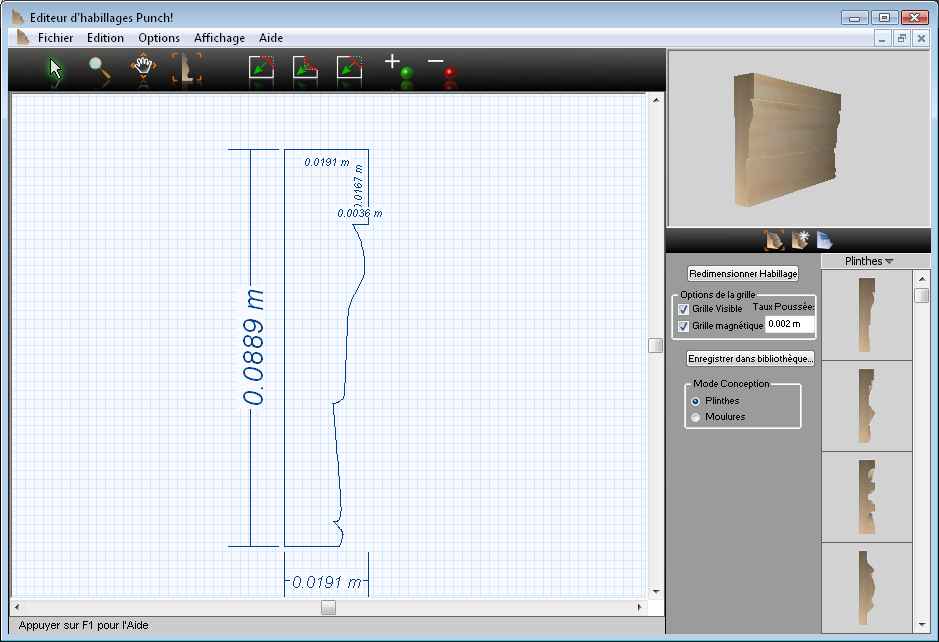Click the document icon left of Fichier

pos(23,38)
